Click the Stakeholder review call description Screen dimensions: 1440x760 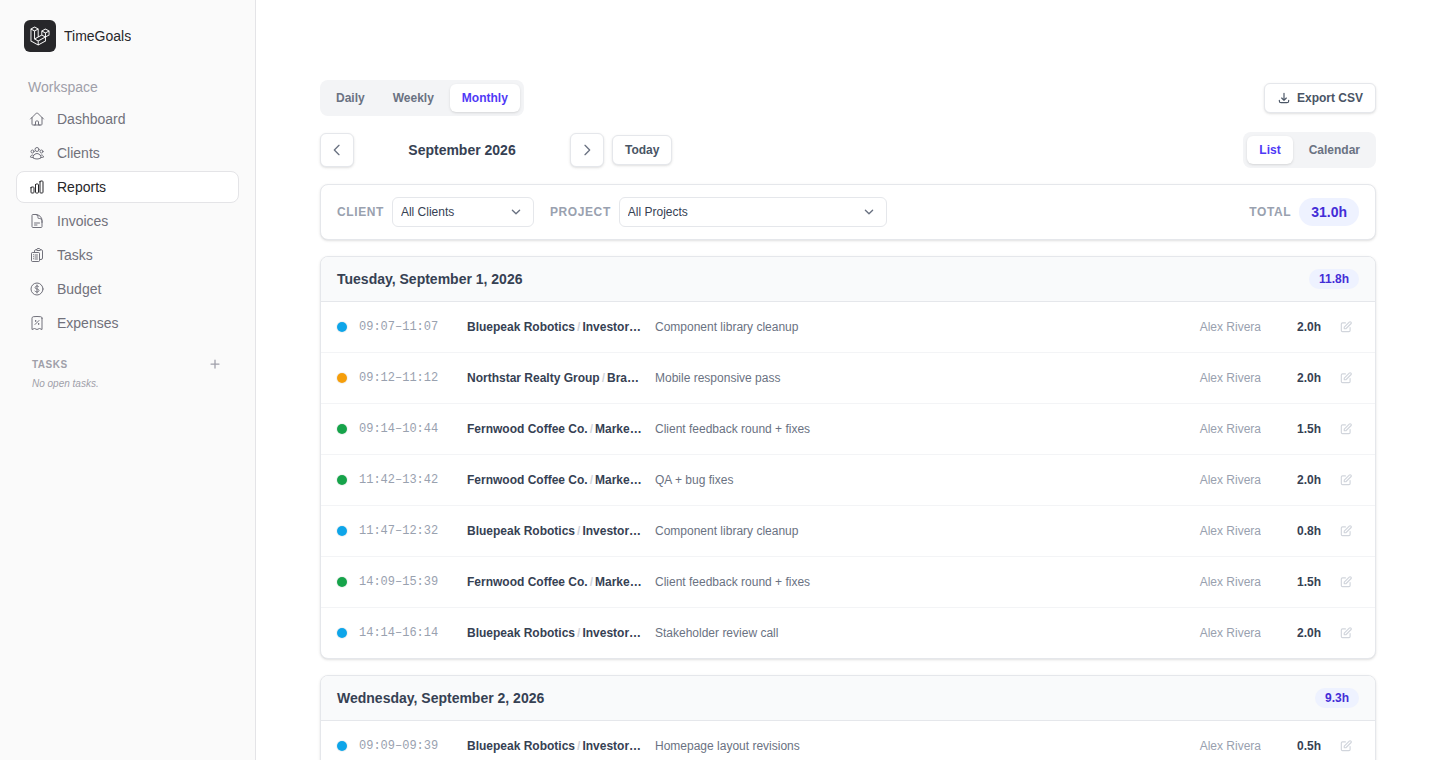pyautogui.click(x=716, y=633)
